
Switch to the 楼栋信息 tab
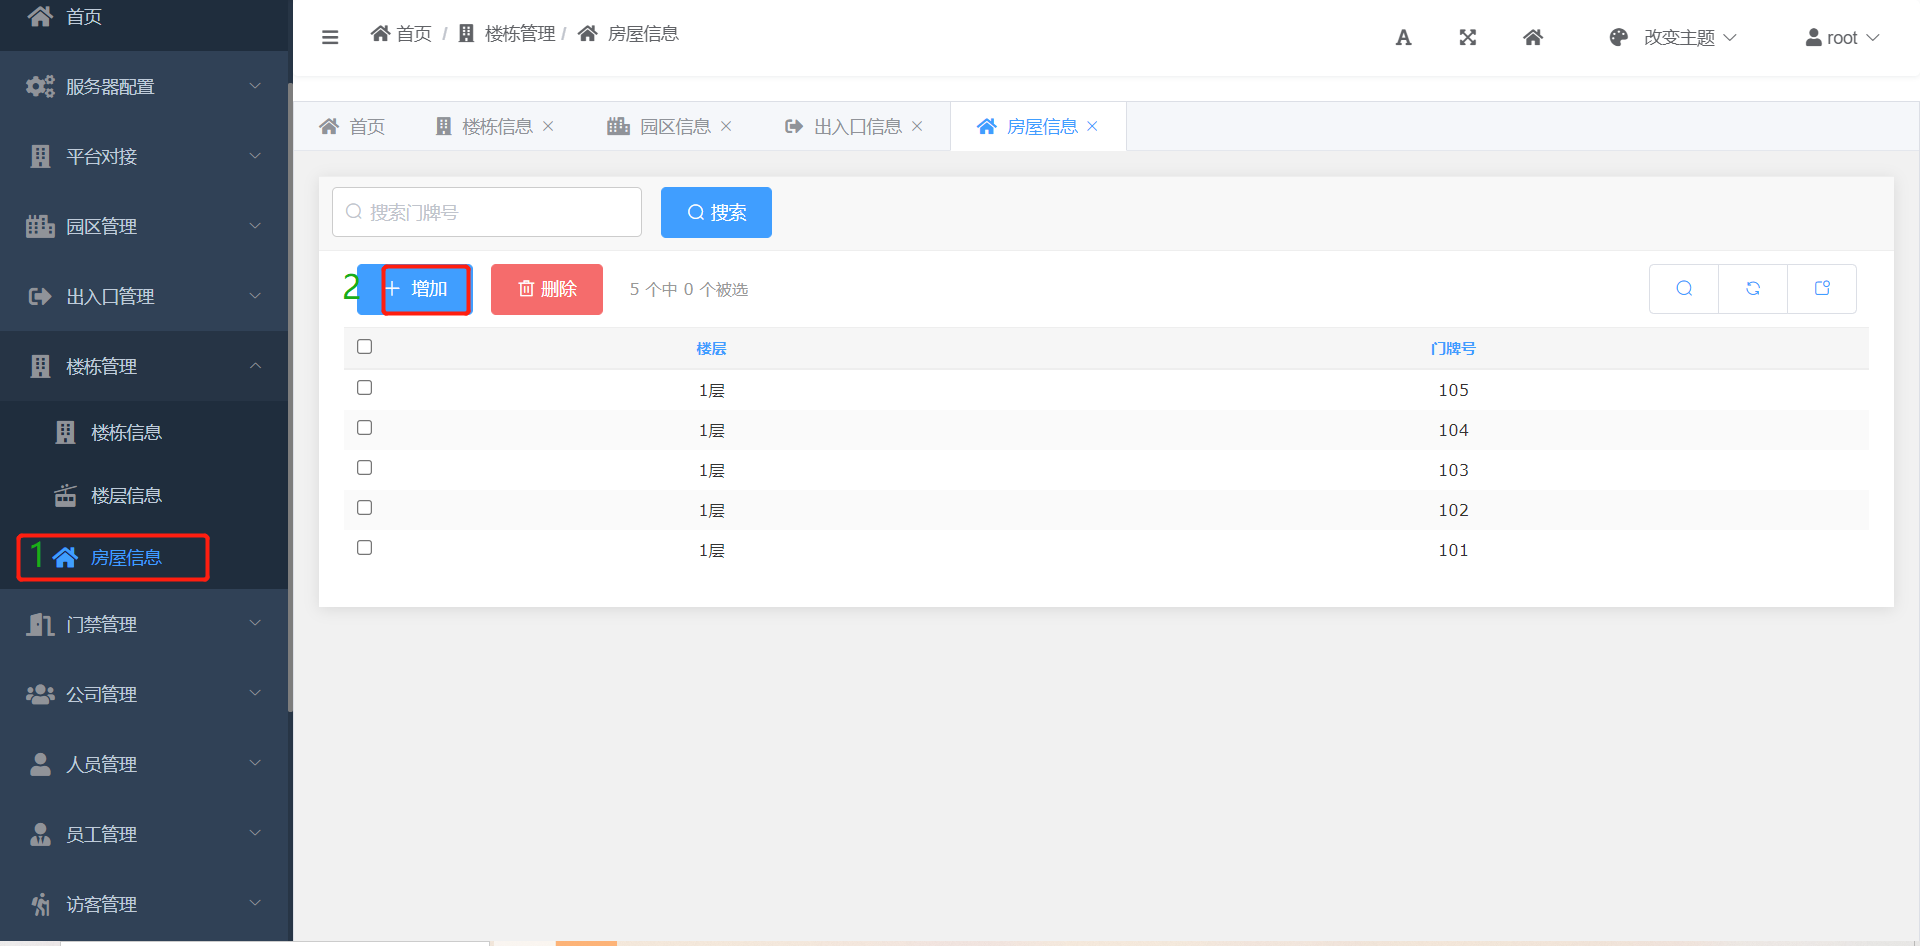click(496, 127)
